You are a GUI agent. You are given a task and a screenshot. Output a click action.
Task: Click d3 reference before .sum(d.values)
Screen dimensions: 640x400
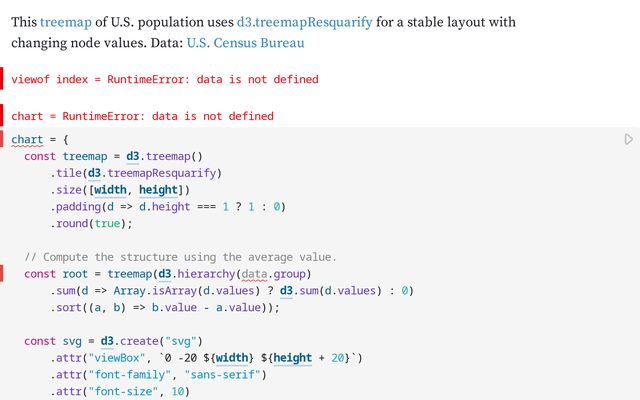click(x=286, y=291)
